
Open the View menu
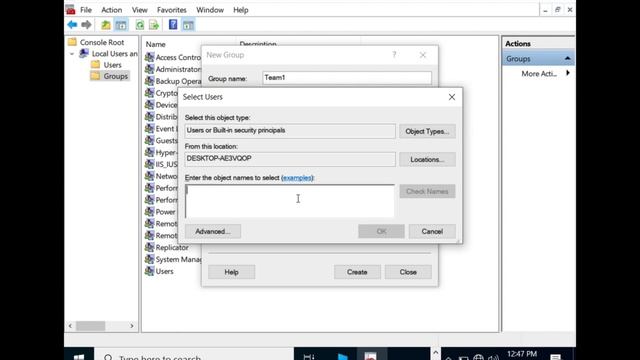pos(140,10)
